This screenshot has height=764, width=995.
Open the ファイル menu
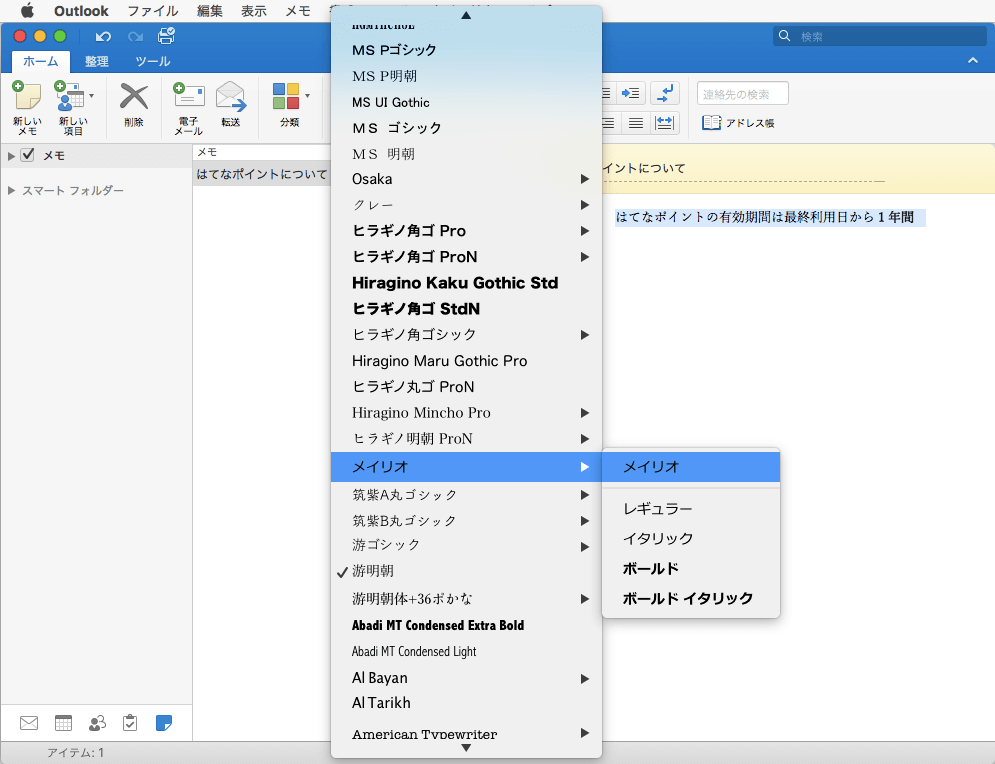click(153, 11)
